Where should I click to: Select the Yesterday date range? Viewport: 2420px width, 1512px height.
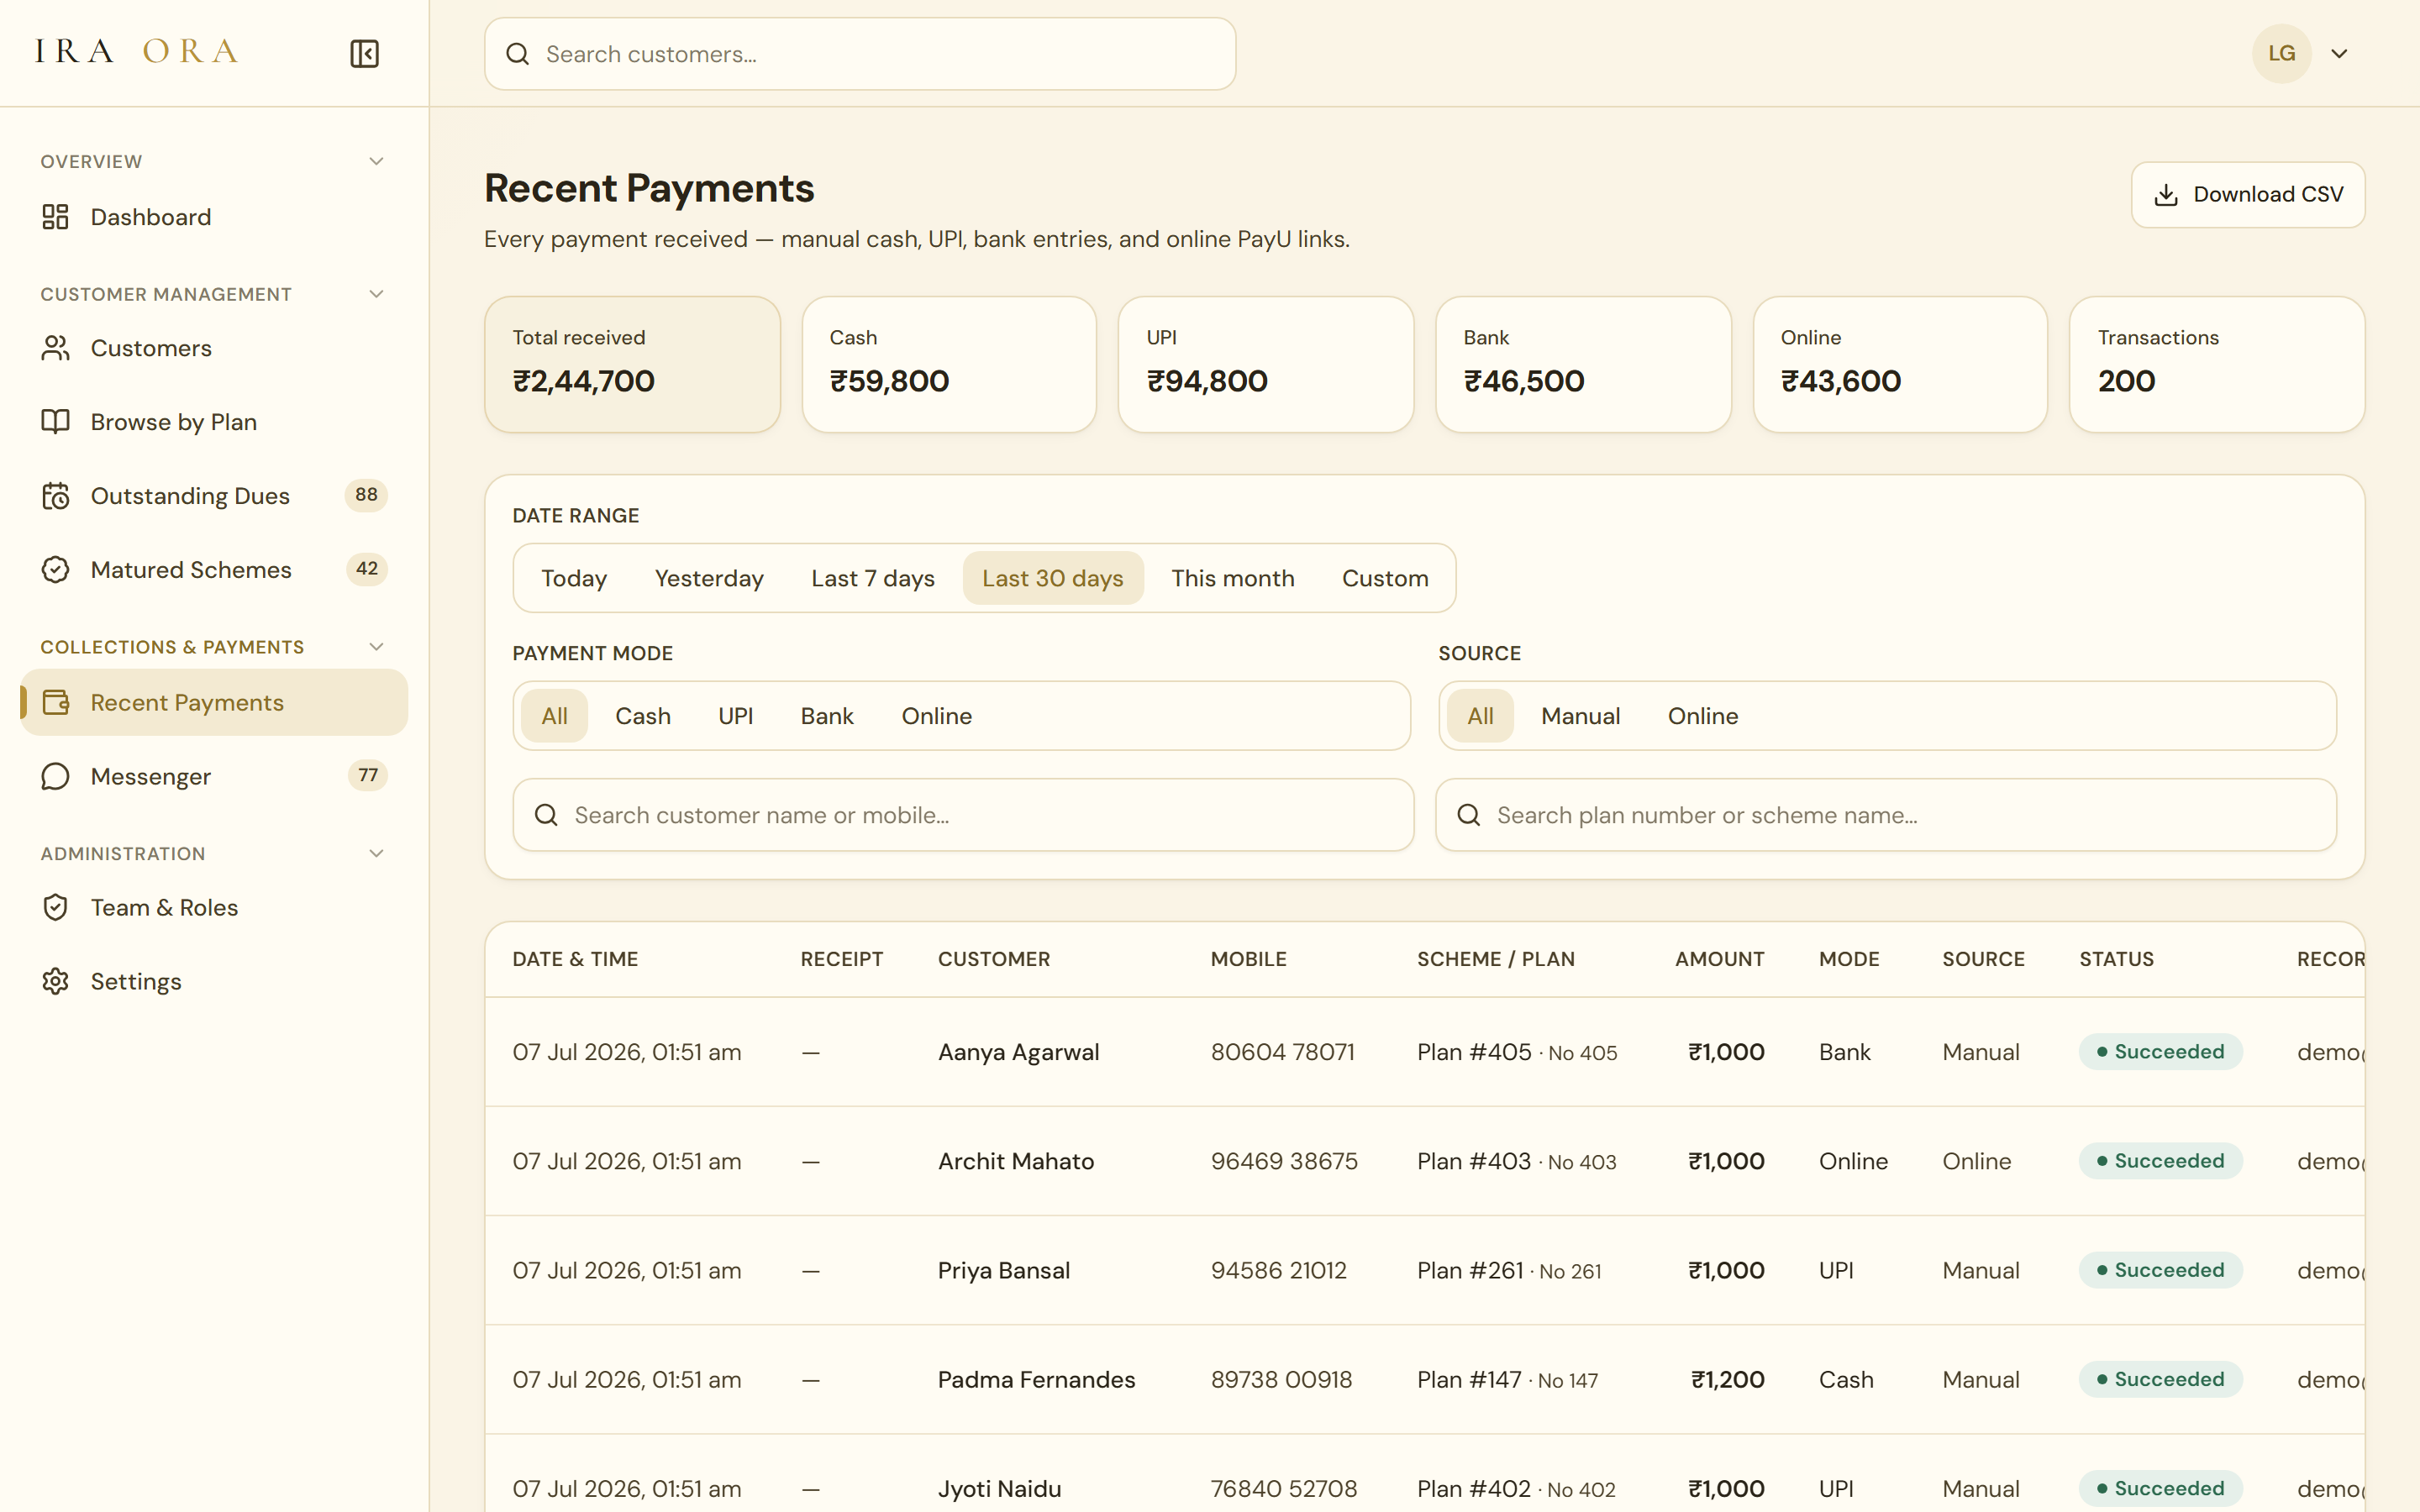pyautogui.click(x=709, y=578)
